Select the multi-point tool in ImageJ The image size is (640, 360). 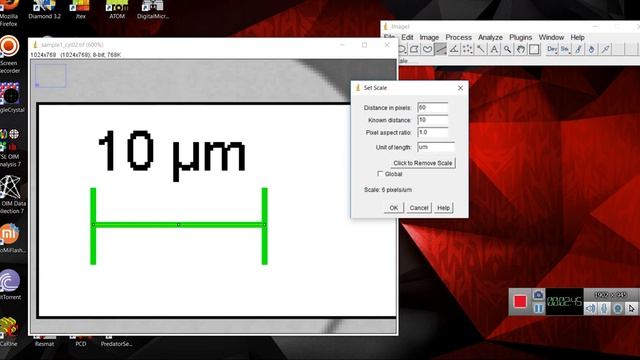tap(467, 49)
